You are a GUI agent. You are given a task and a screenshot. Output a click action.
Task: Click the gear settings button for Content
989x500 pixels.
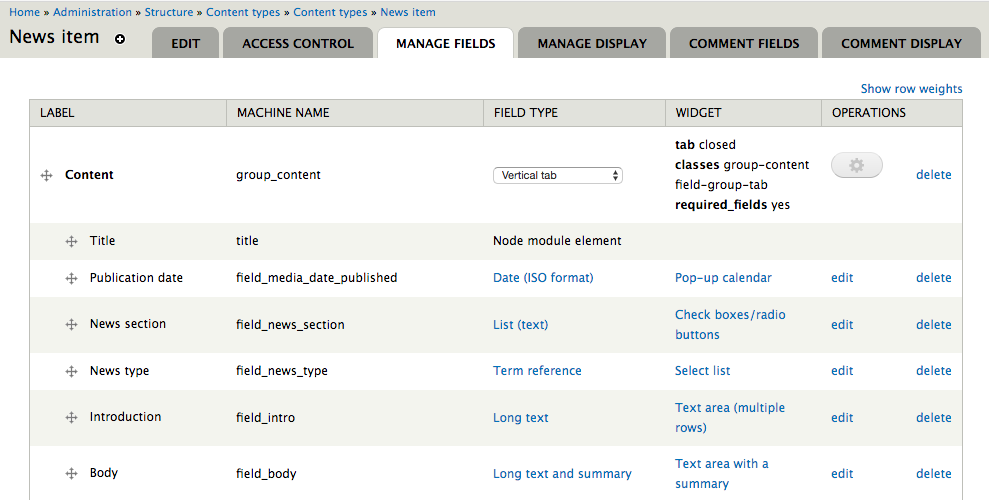(856, 166)
